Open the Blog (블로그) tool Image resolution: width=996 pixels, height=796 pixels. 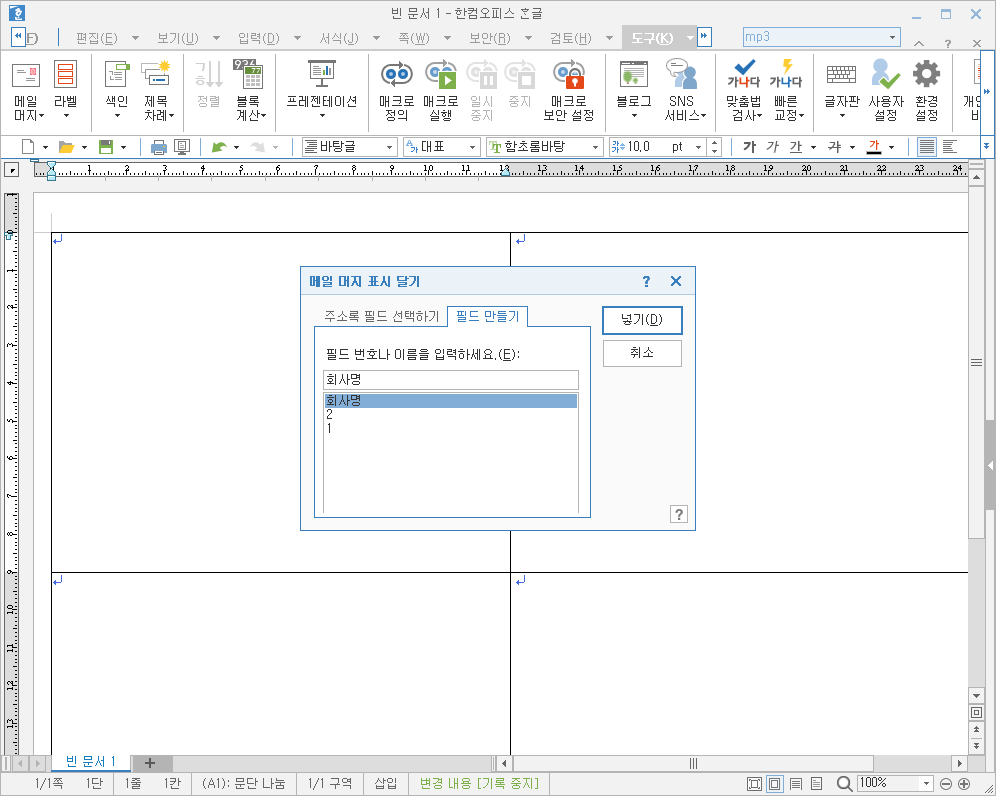point(633,90)
